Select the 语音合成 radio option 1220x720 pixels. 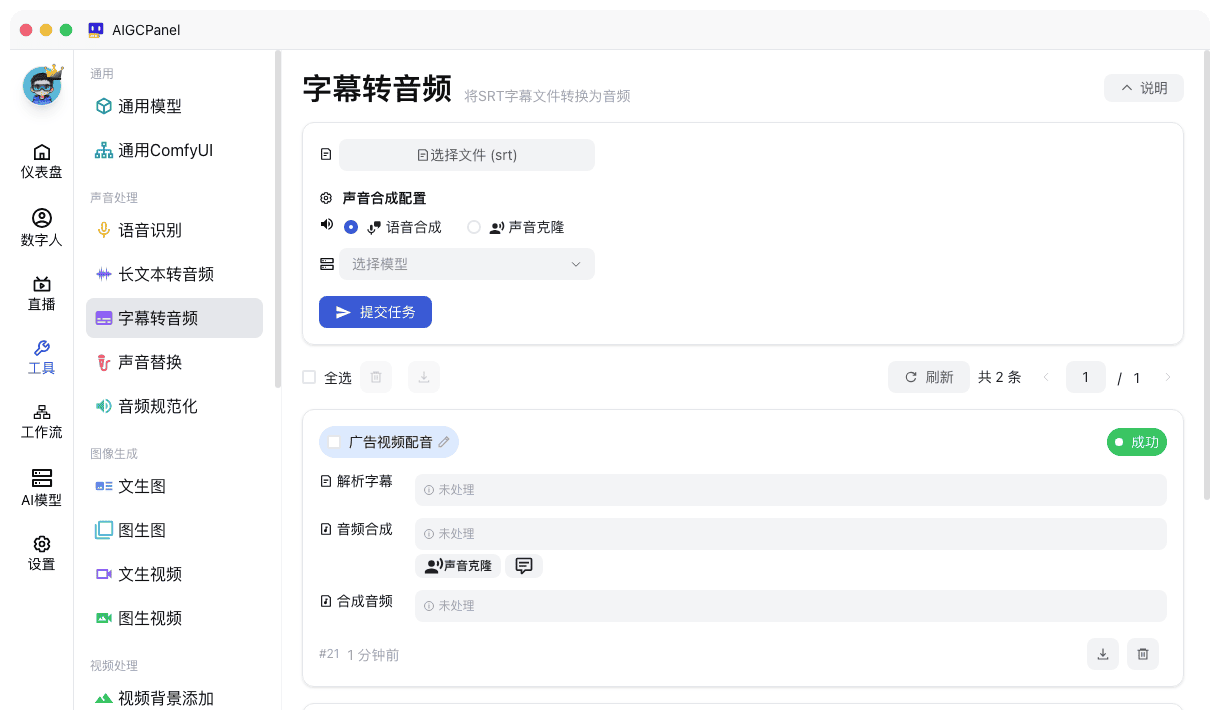351,227
